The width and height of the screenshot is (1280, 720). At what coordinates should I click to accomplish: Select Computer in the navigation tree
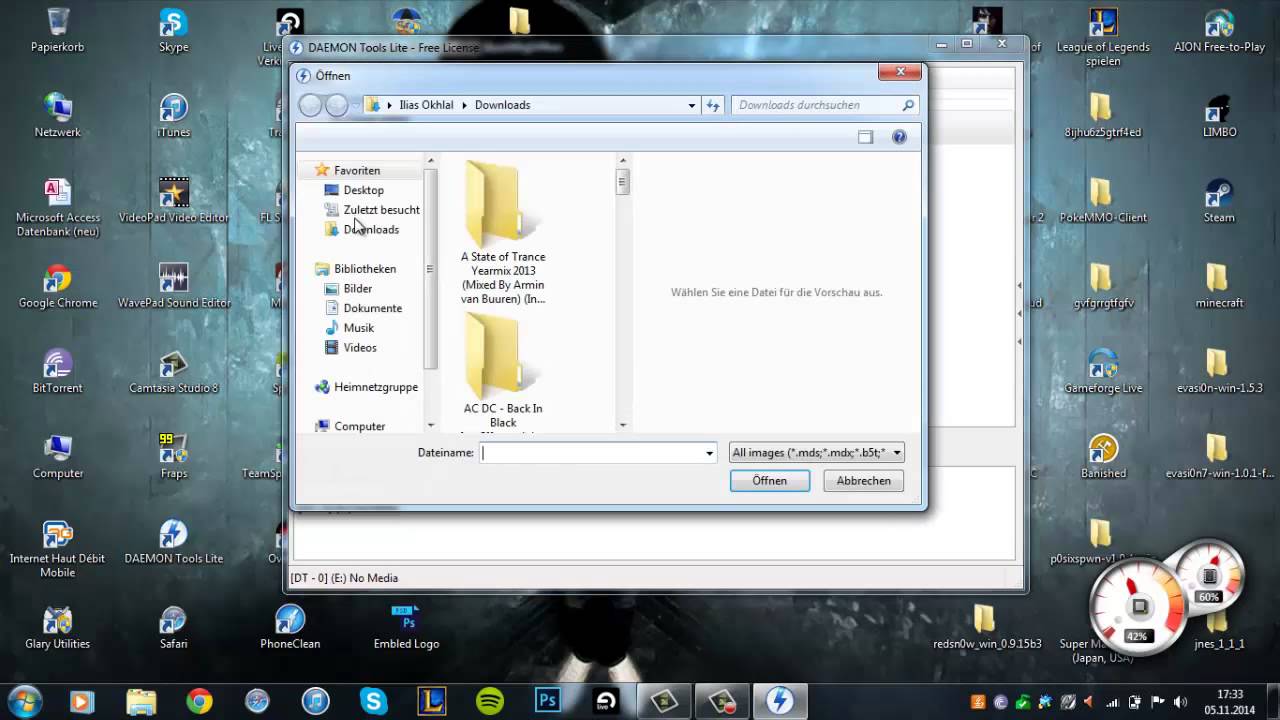click(350, 426)
